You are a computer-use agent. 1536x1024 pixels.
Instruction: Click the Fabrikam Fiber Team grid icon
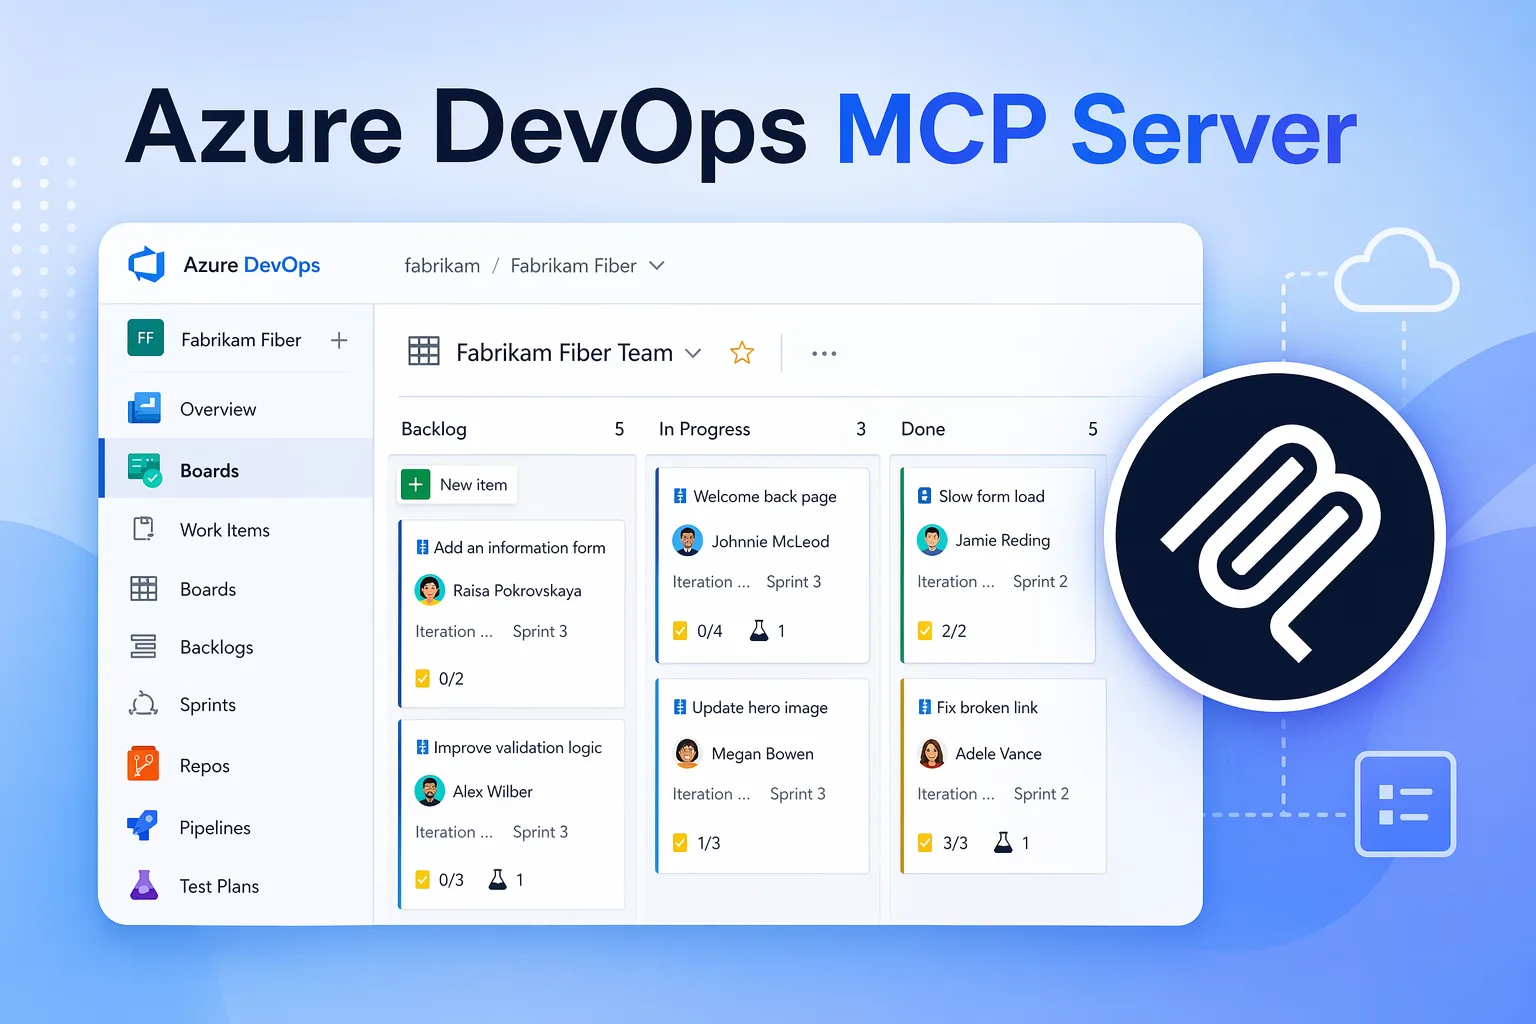pos(424,351)
